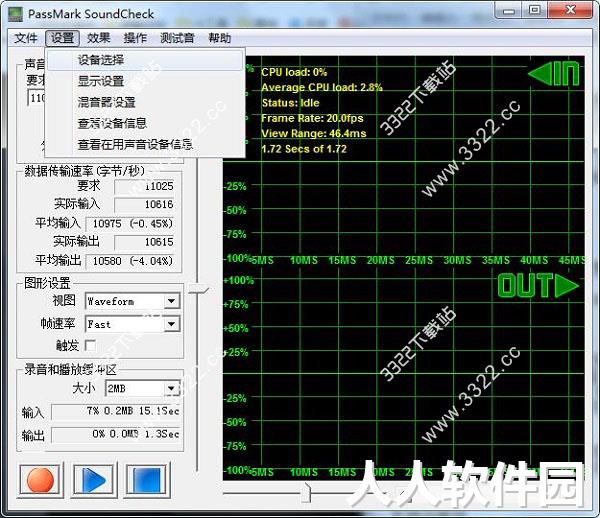Click the CPU load: 0% text
The image size is (600, 518).
tap(294, 72)
